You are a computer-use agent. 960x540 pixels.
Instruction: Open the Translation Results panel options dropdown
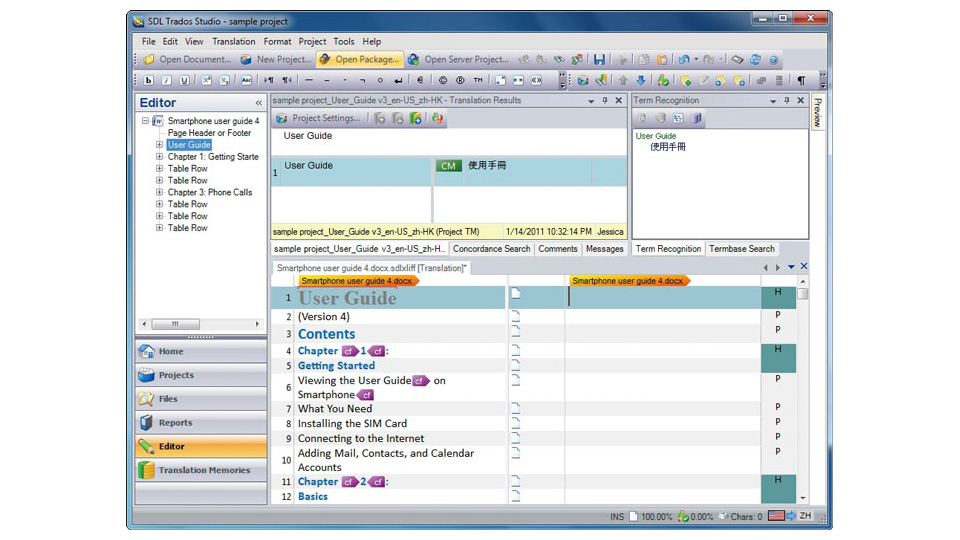tap(591, 100)
